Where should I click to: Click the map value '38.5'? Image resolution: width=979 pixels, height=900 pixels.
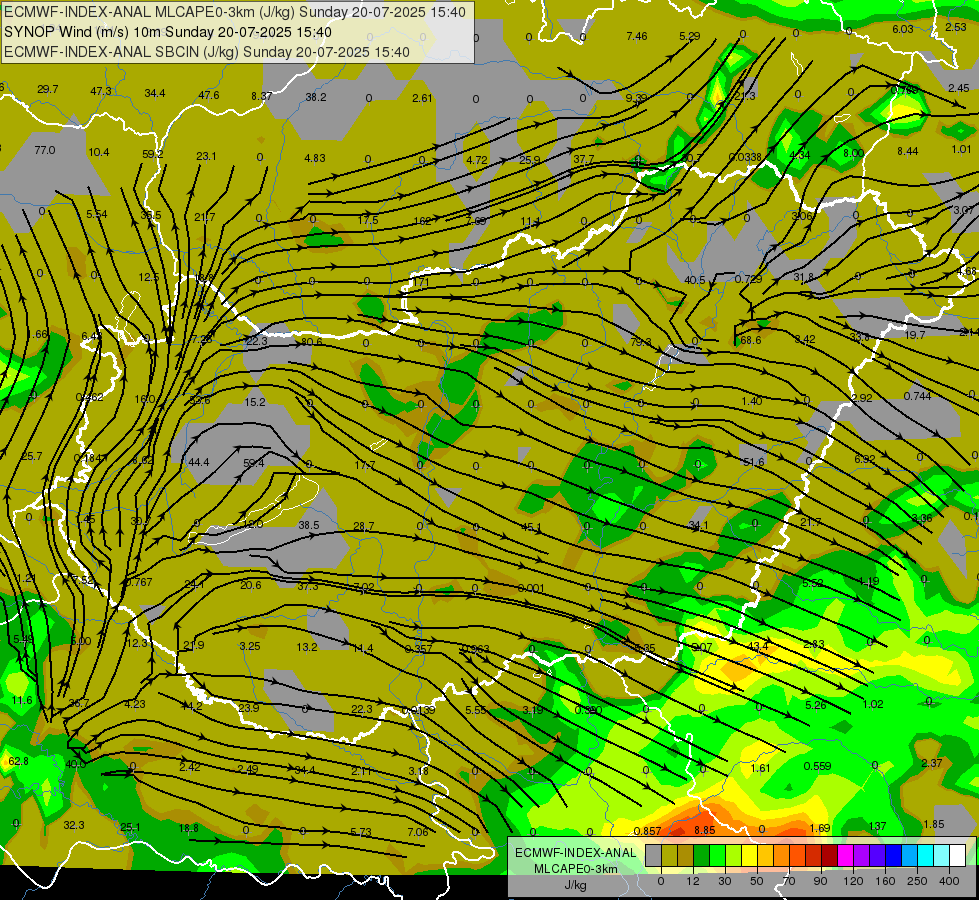click(308, 525)
